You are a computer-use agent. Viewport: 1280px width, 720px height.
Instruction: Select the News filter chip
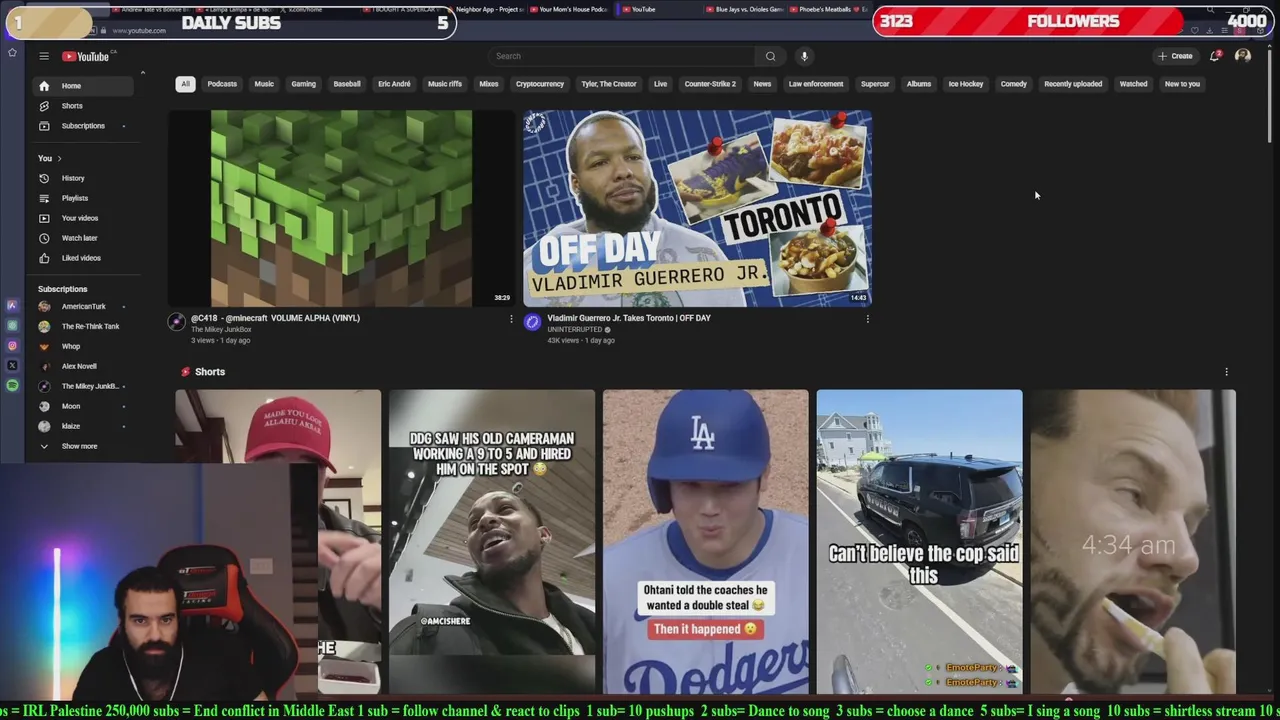762,84
